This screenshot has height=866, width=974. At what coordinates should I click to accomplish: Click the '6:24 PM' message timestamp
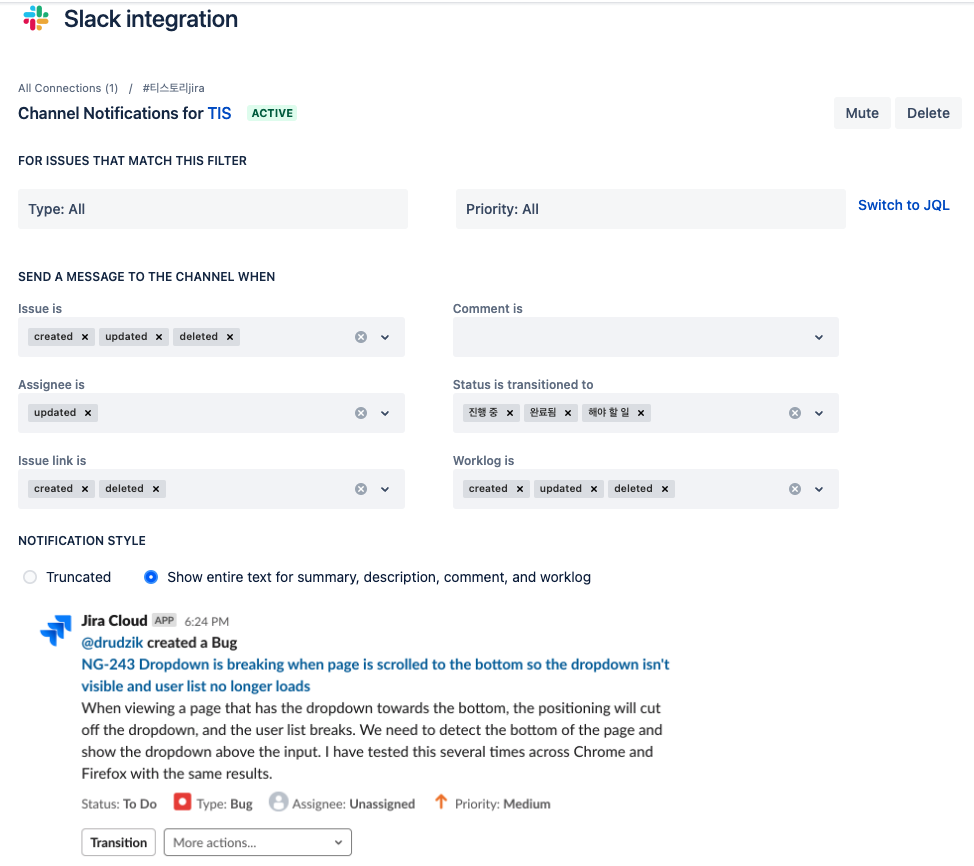click(x=207, y=621)
